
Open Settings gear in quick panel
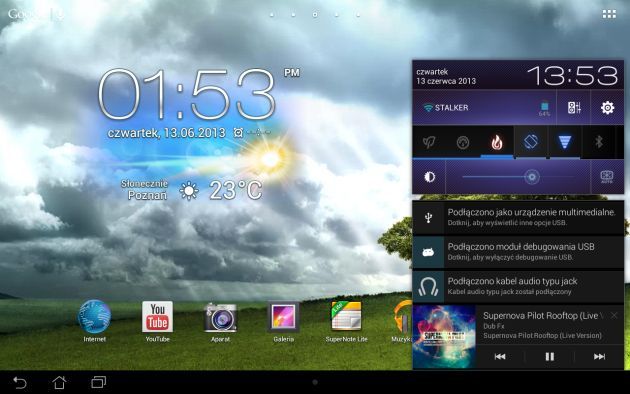pyautogui.click(x=607, y=107)
